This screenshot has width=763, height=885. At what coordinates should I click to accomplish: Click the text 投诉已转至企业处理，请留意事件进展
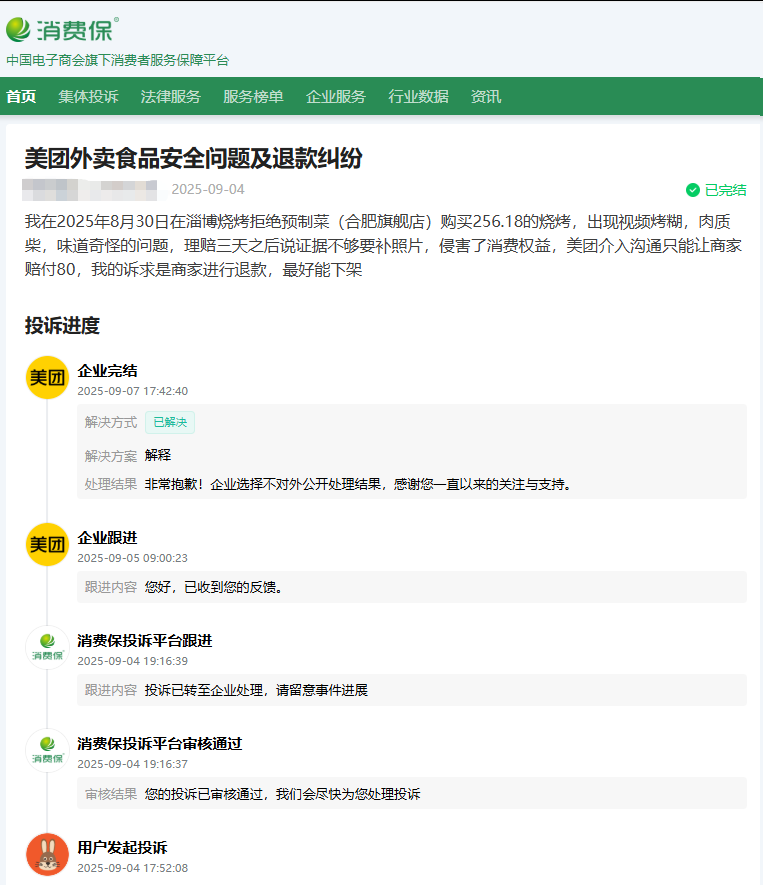(256, 690)
